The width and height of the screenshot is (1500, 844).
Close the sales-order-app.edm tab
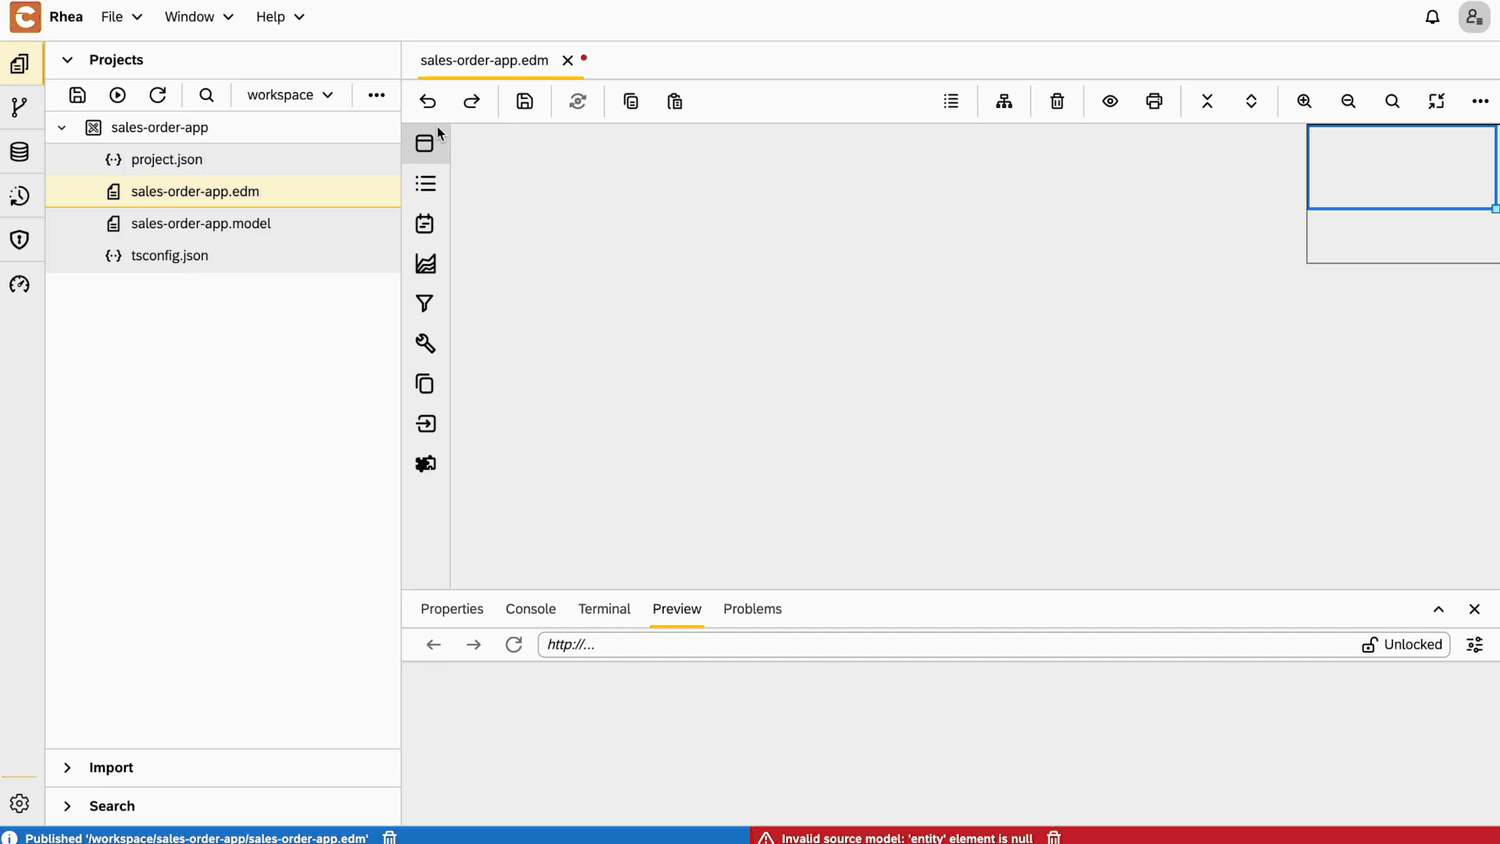pos(567,60)
